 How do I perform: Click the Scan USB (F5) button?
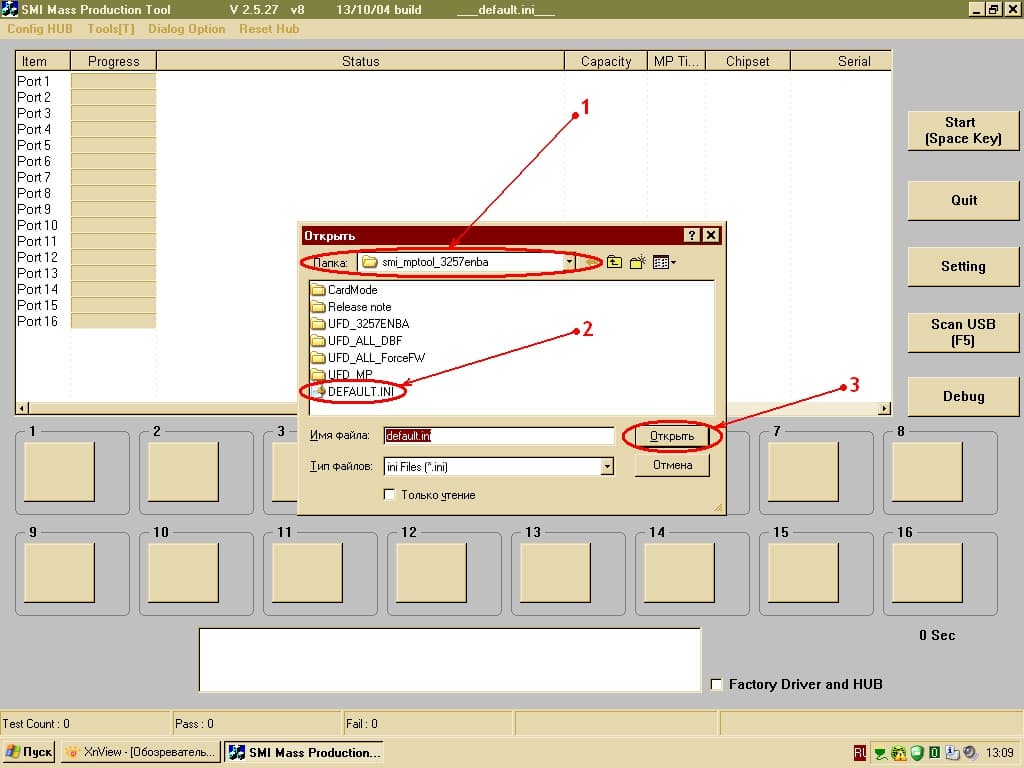(x=963, y=332)
